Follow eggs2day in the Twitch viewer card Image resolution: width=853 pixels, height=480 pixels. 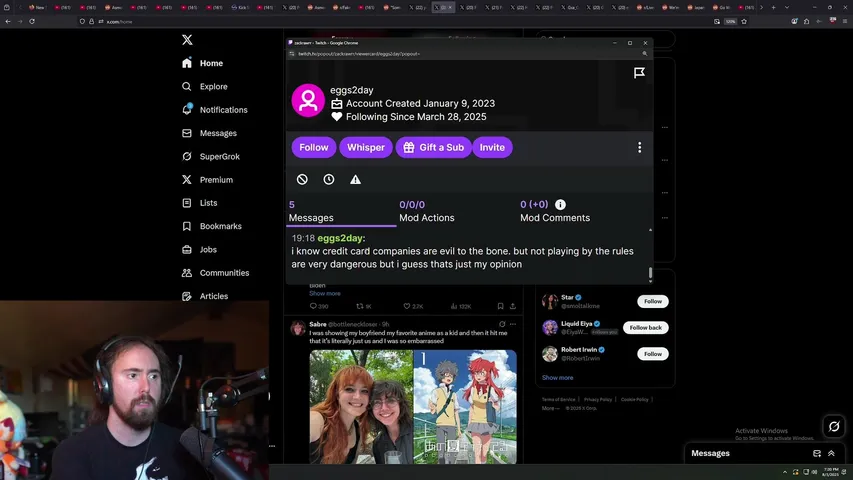314,147
